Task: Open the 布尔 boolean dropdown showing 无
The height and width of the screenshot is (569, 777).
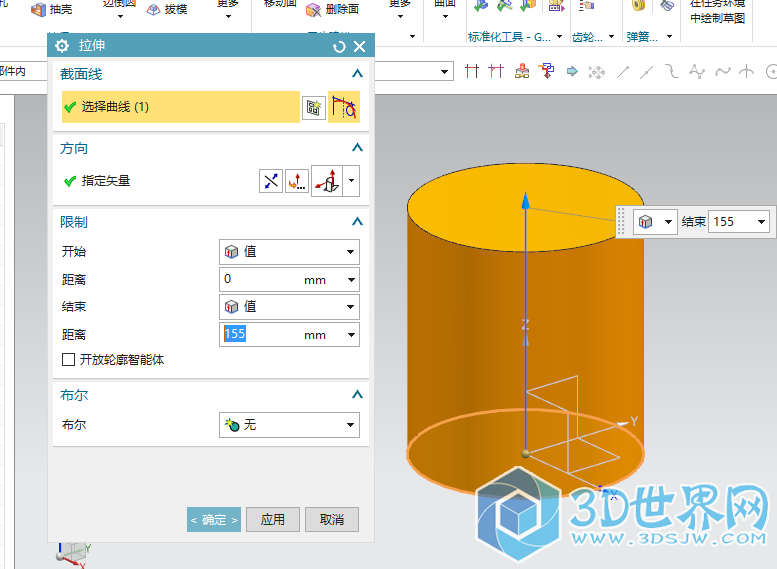Action: 289,425
